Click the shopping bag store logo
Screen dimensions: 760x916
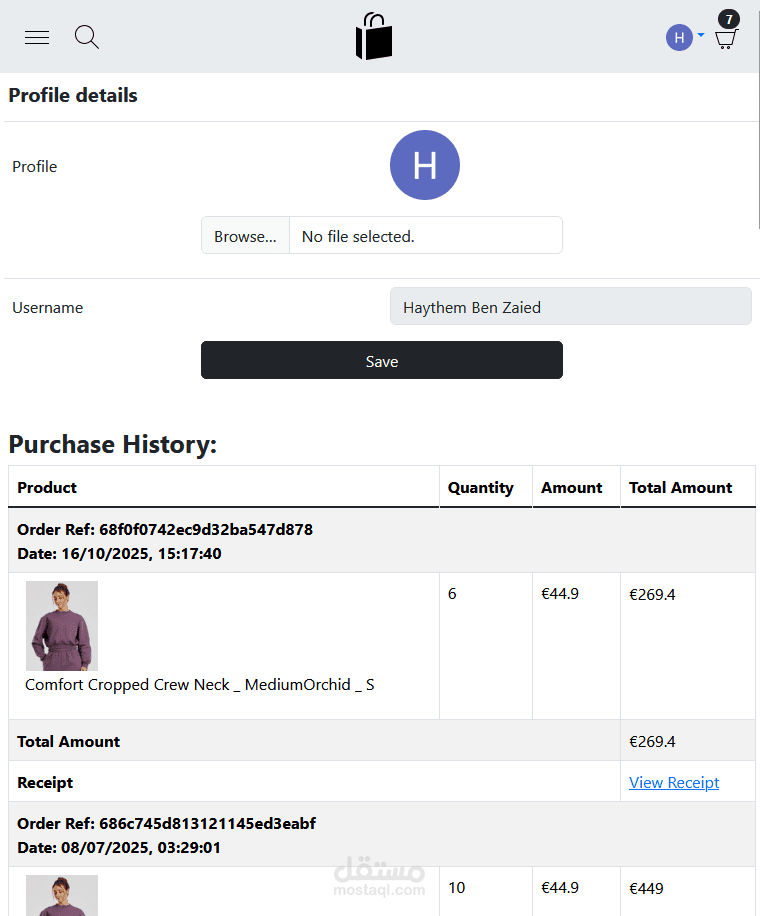pos(374,37)
